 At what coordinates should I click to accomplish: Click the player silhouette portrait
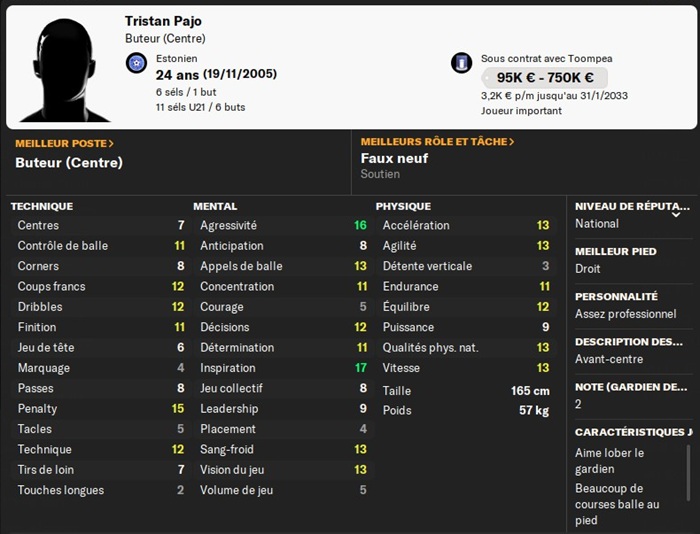(64, 68)
